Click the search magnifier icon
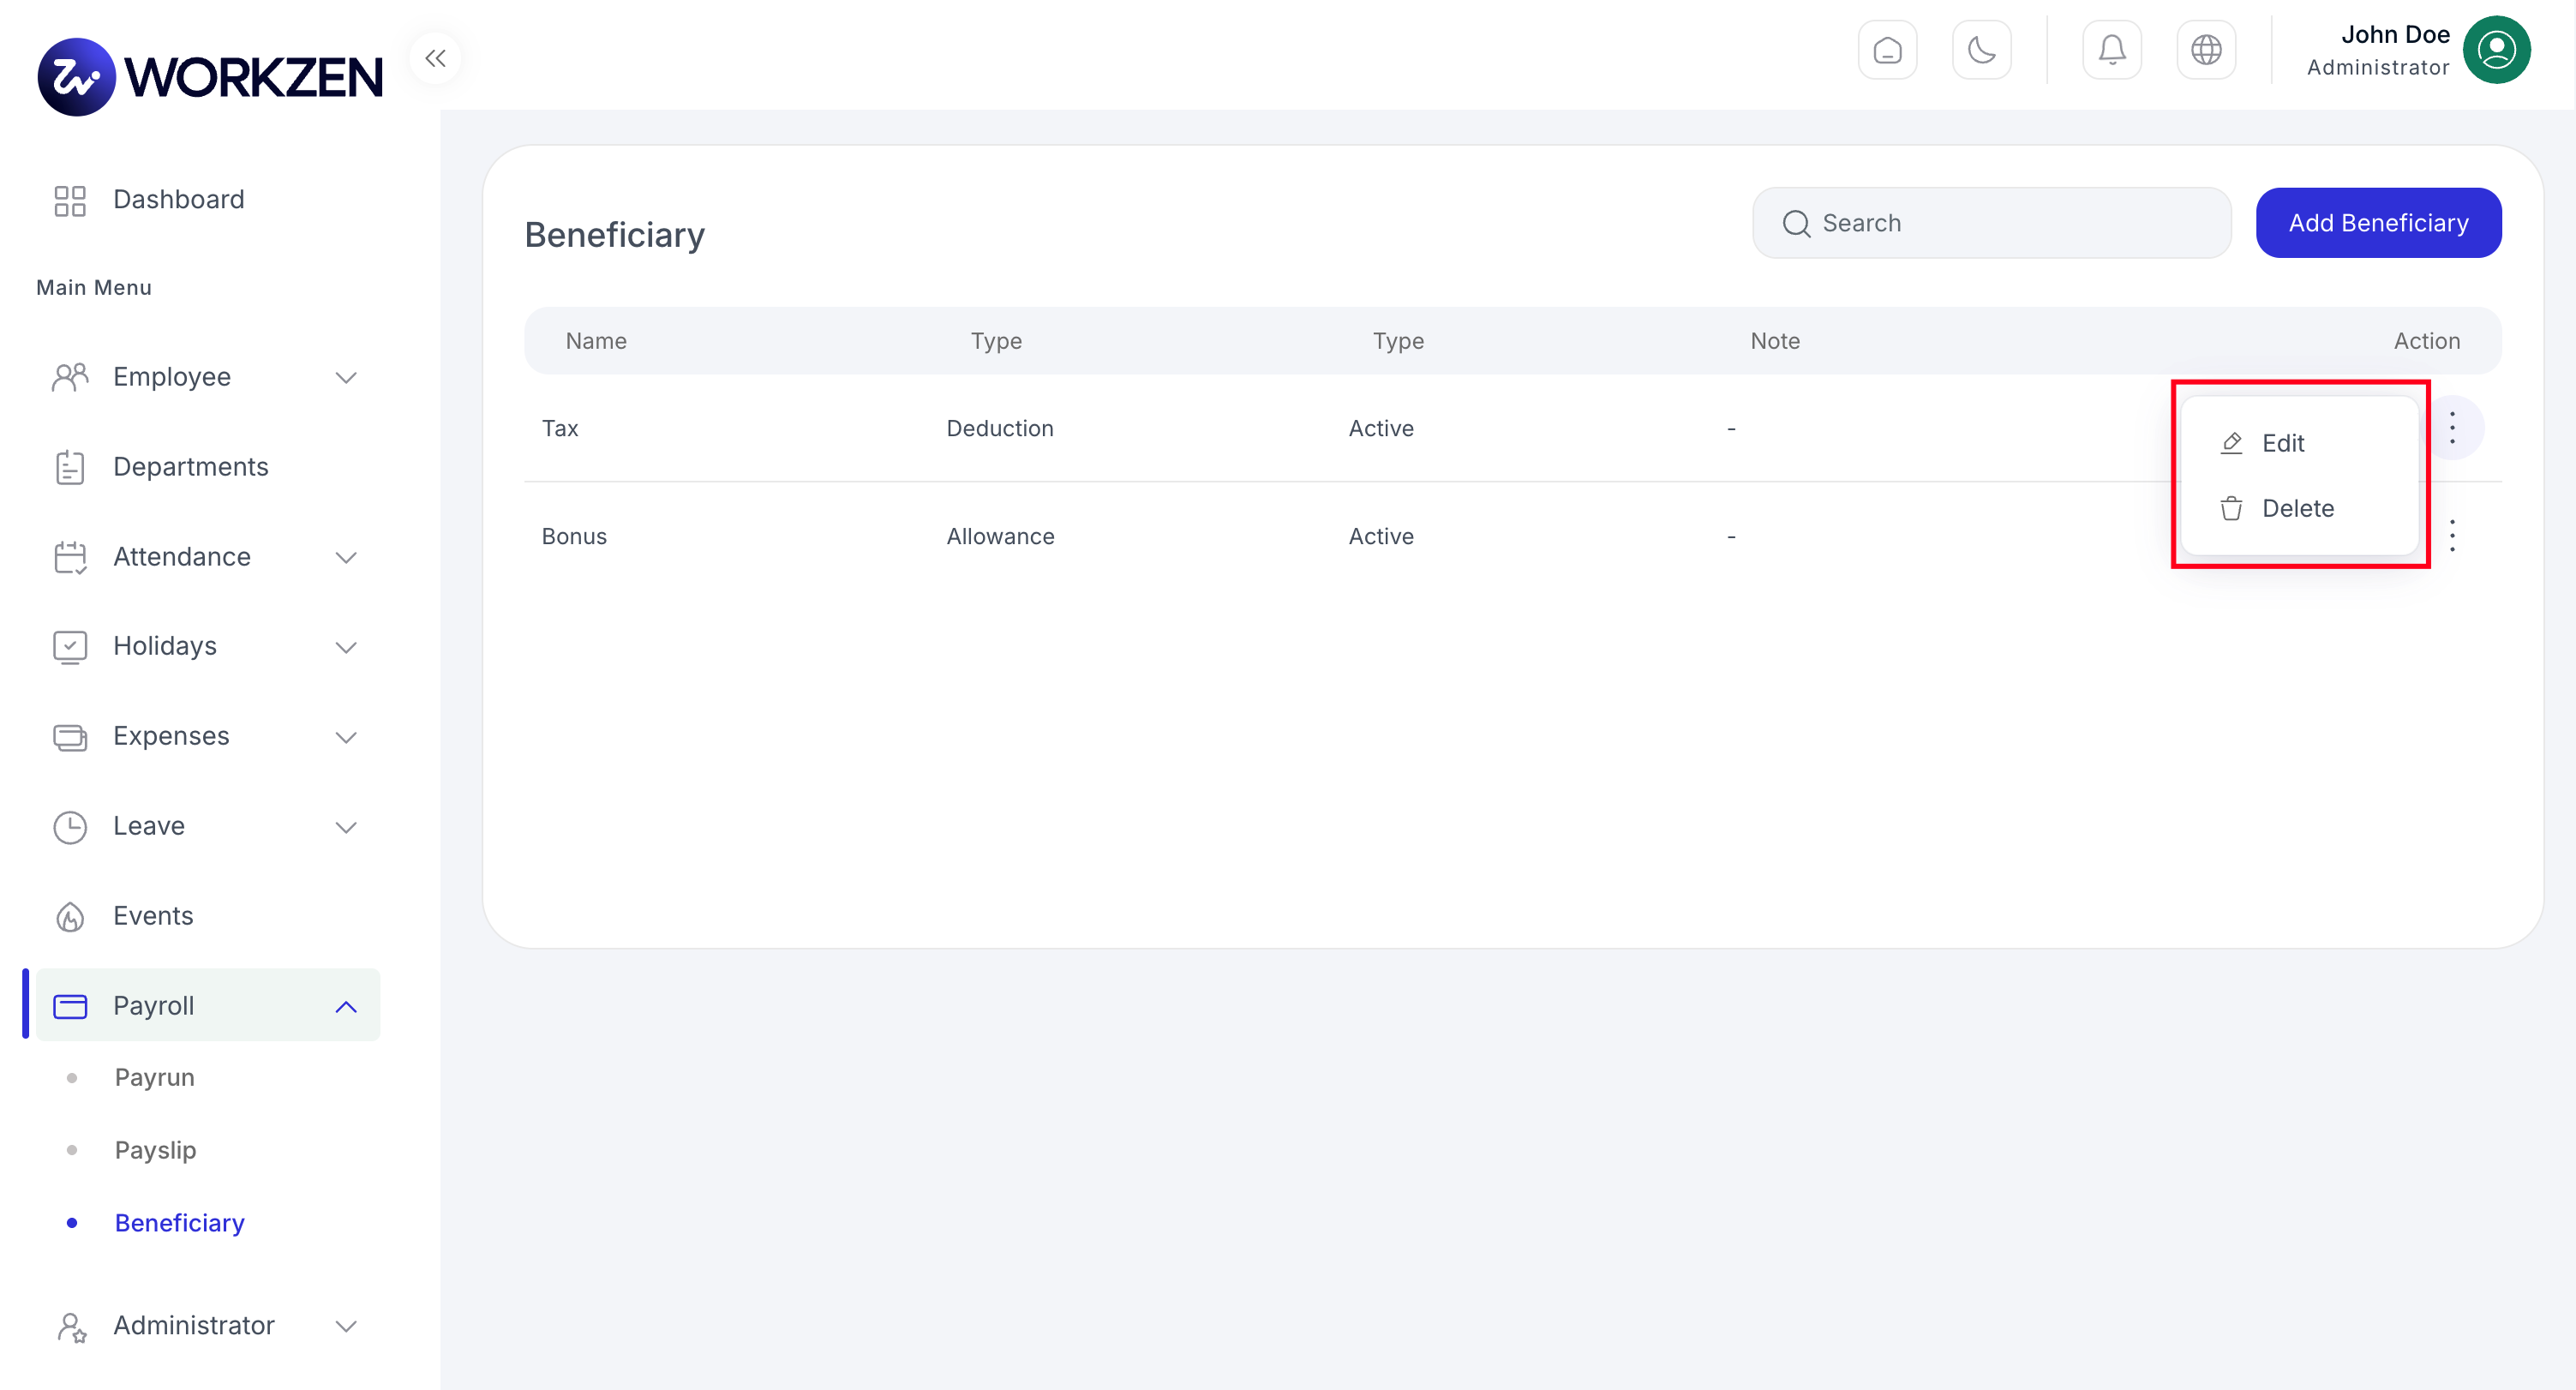This screenshot has height=1390, width=2576. tap(1796, 223)
